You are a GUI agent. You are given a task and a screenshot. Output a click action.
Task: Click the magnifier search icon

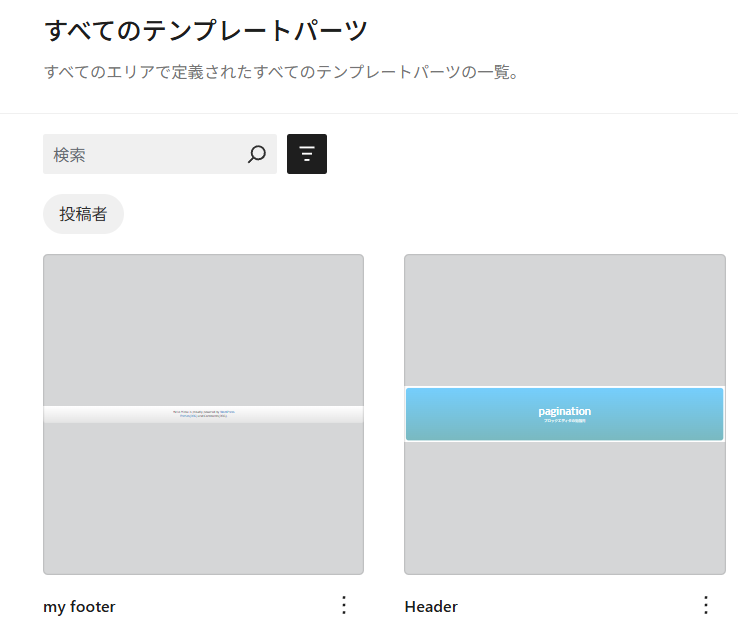click(257, 154)
